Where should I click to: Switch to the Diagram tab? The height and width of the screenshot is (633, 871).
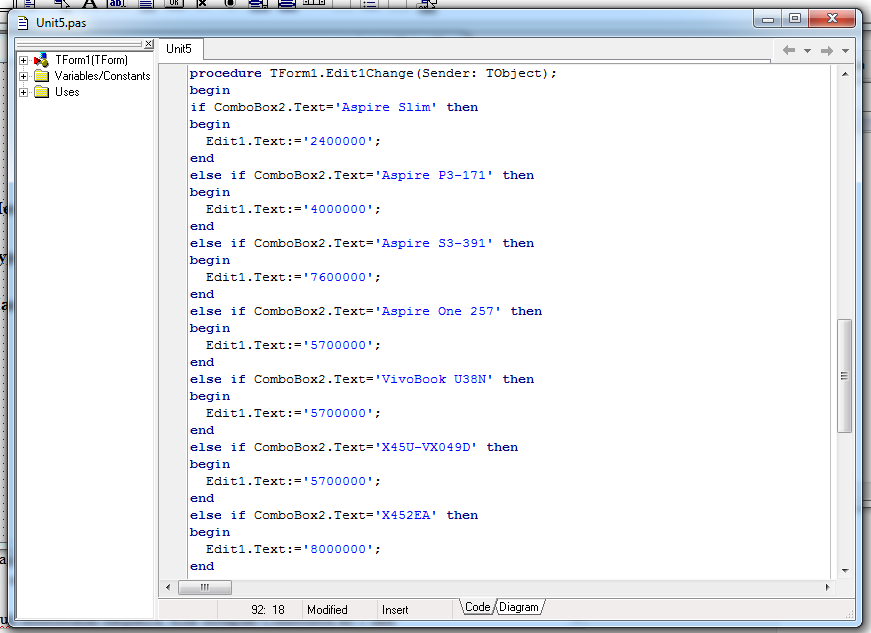pos(519,607)
